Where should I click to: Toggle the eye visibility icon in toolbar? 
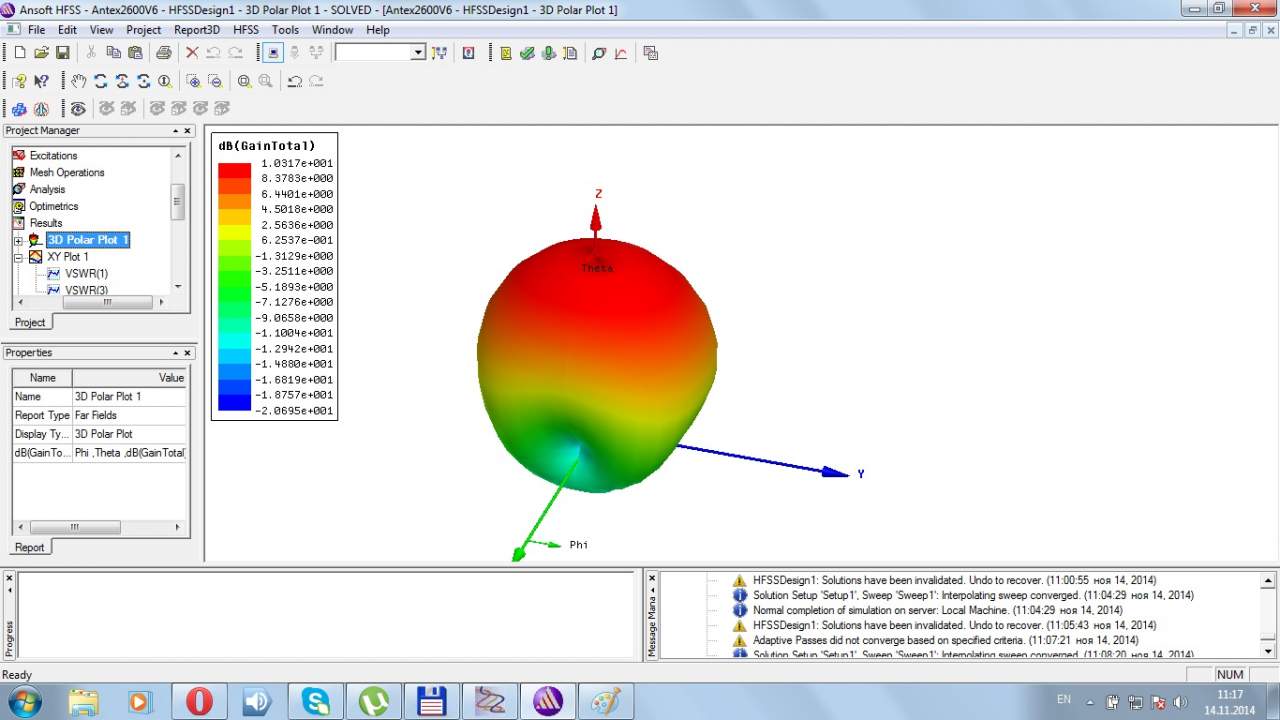coord(78,108)
